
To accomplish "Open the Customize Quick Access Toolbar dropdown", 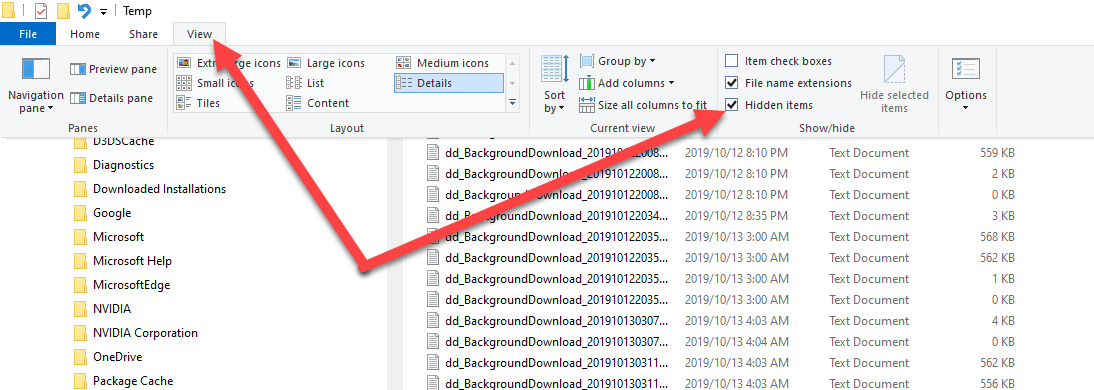I will (103, 11).
